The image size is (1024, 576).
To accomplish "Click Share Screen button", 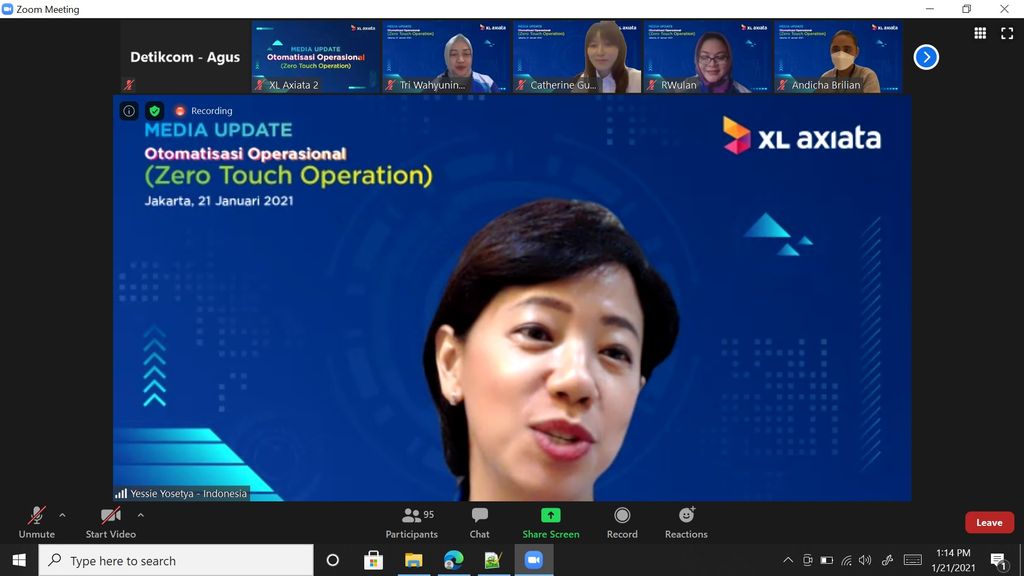I will (x=551, y=522).
